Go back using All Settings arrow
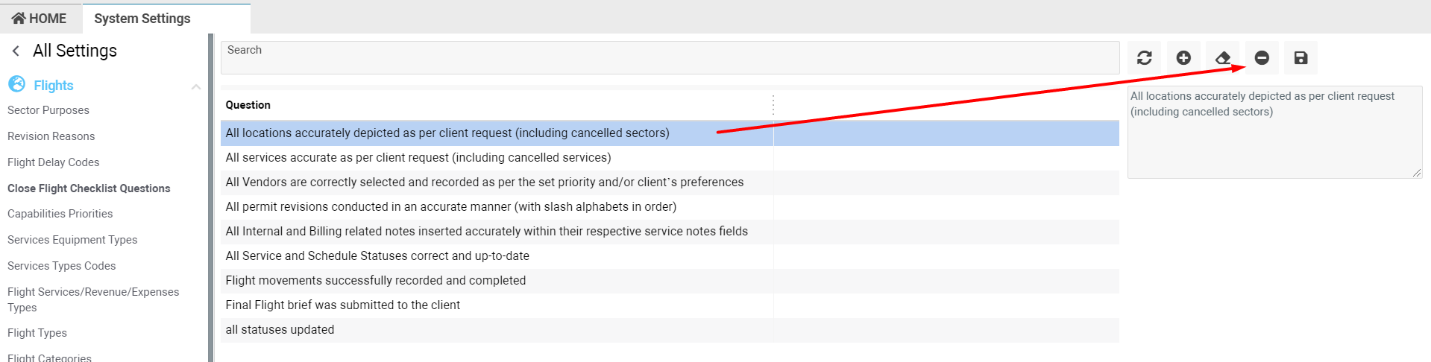 [x=16, y=51]
